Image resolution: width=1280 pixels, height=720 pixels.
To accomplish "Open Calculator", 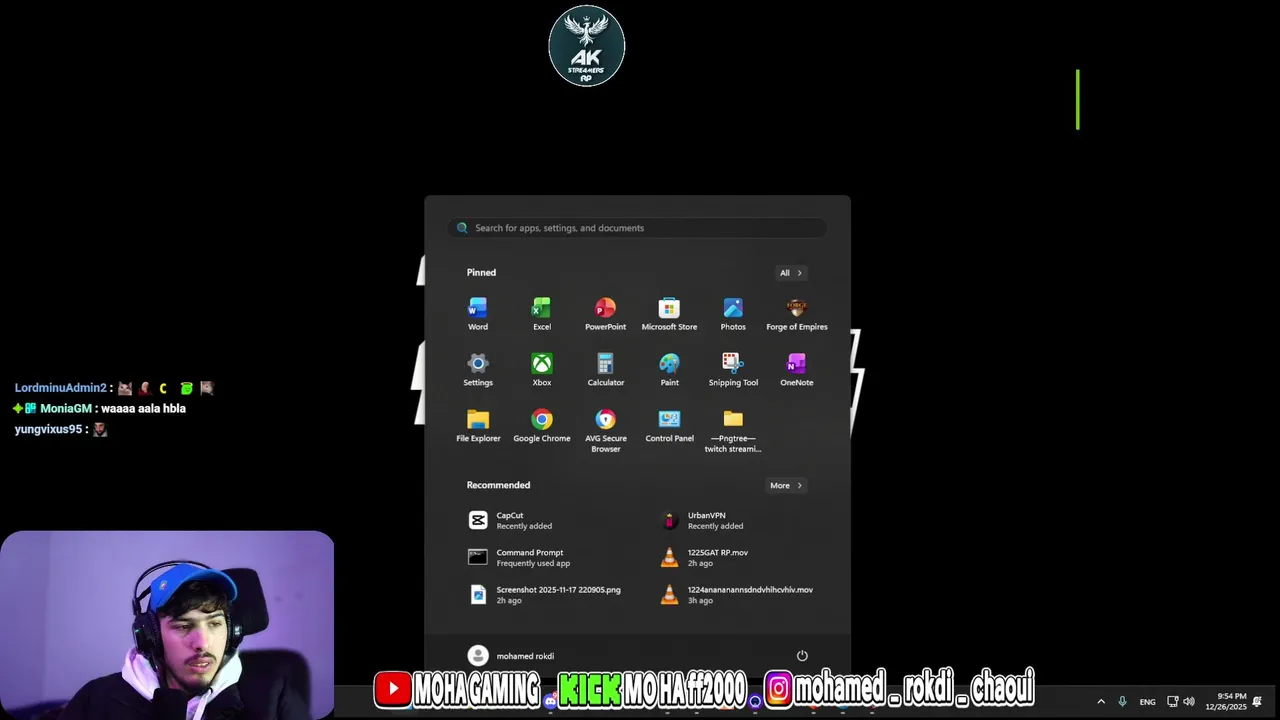I will [606, 370].
